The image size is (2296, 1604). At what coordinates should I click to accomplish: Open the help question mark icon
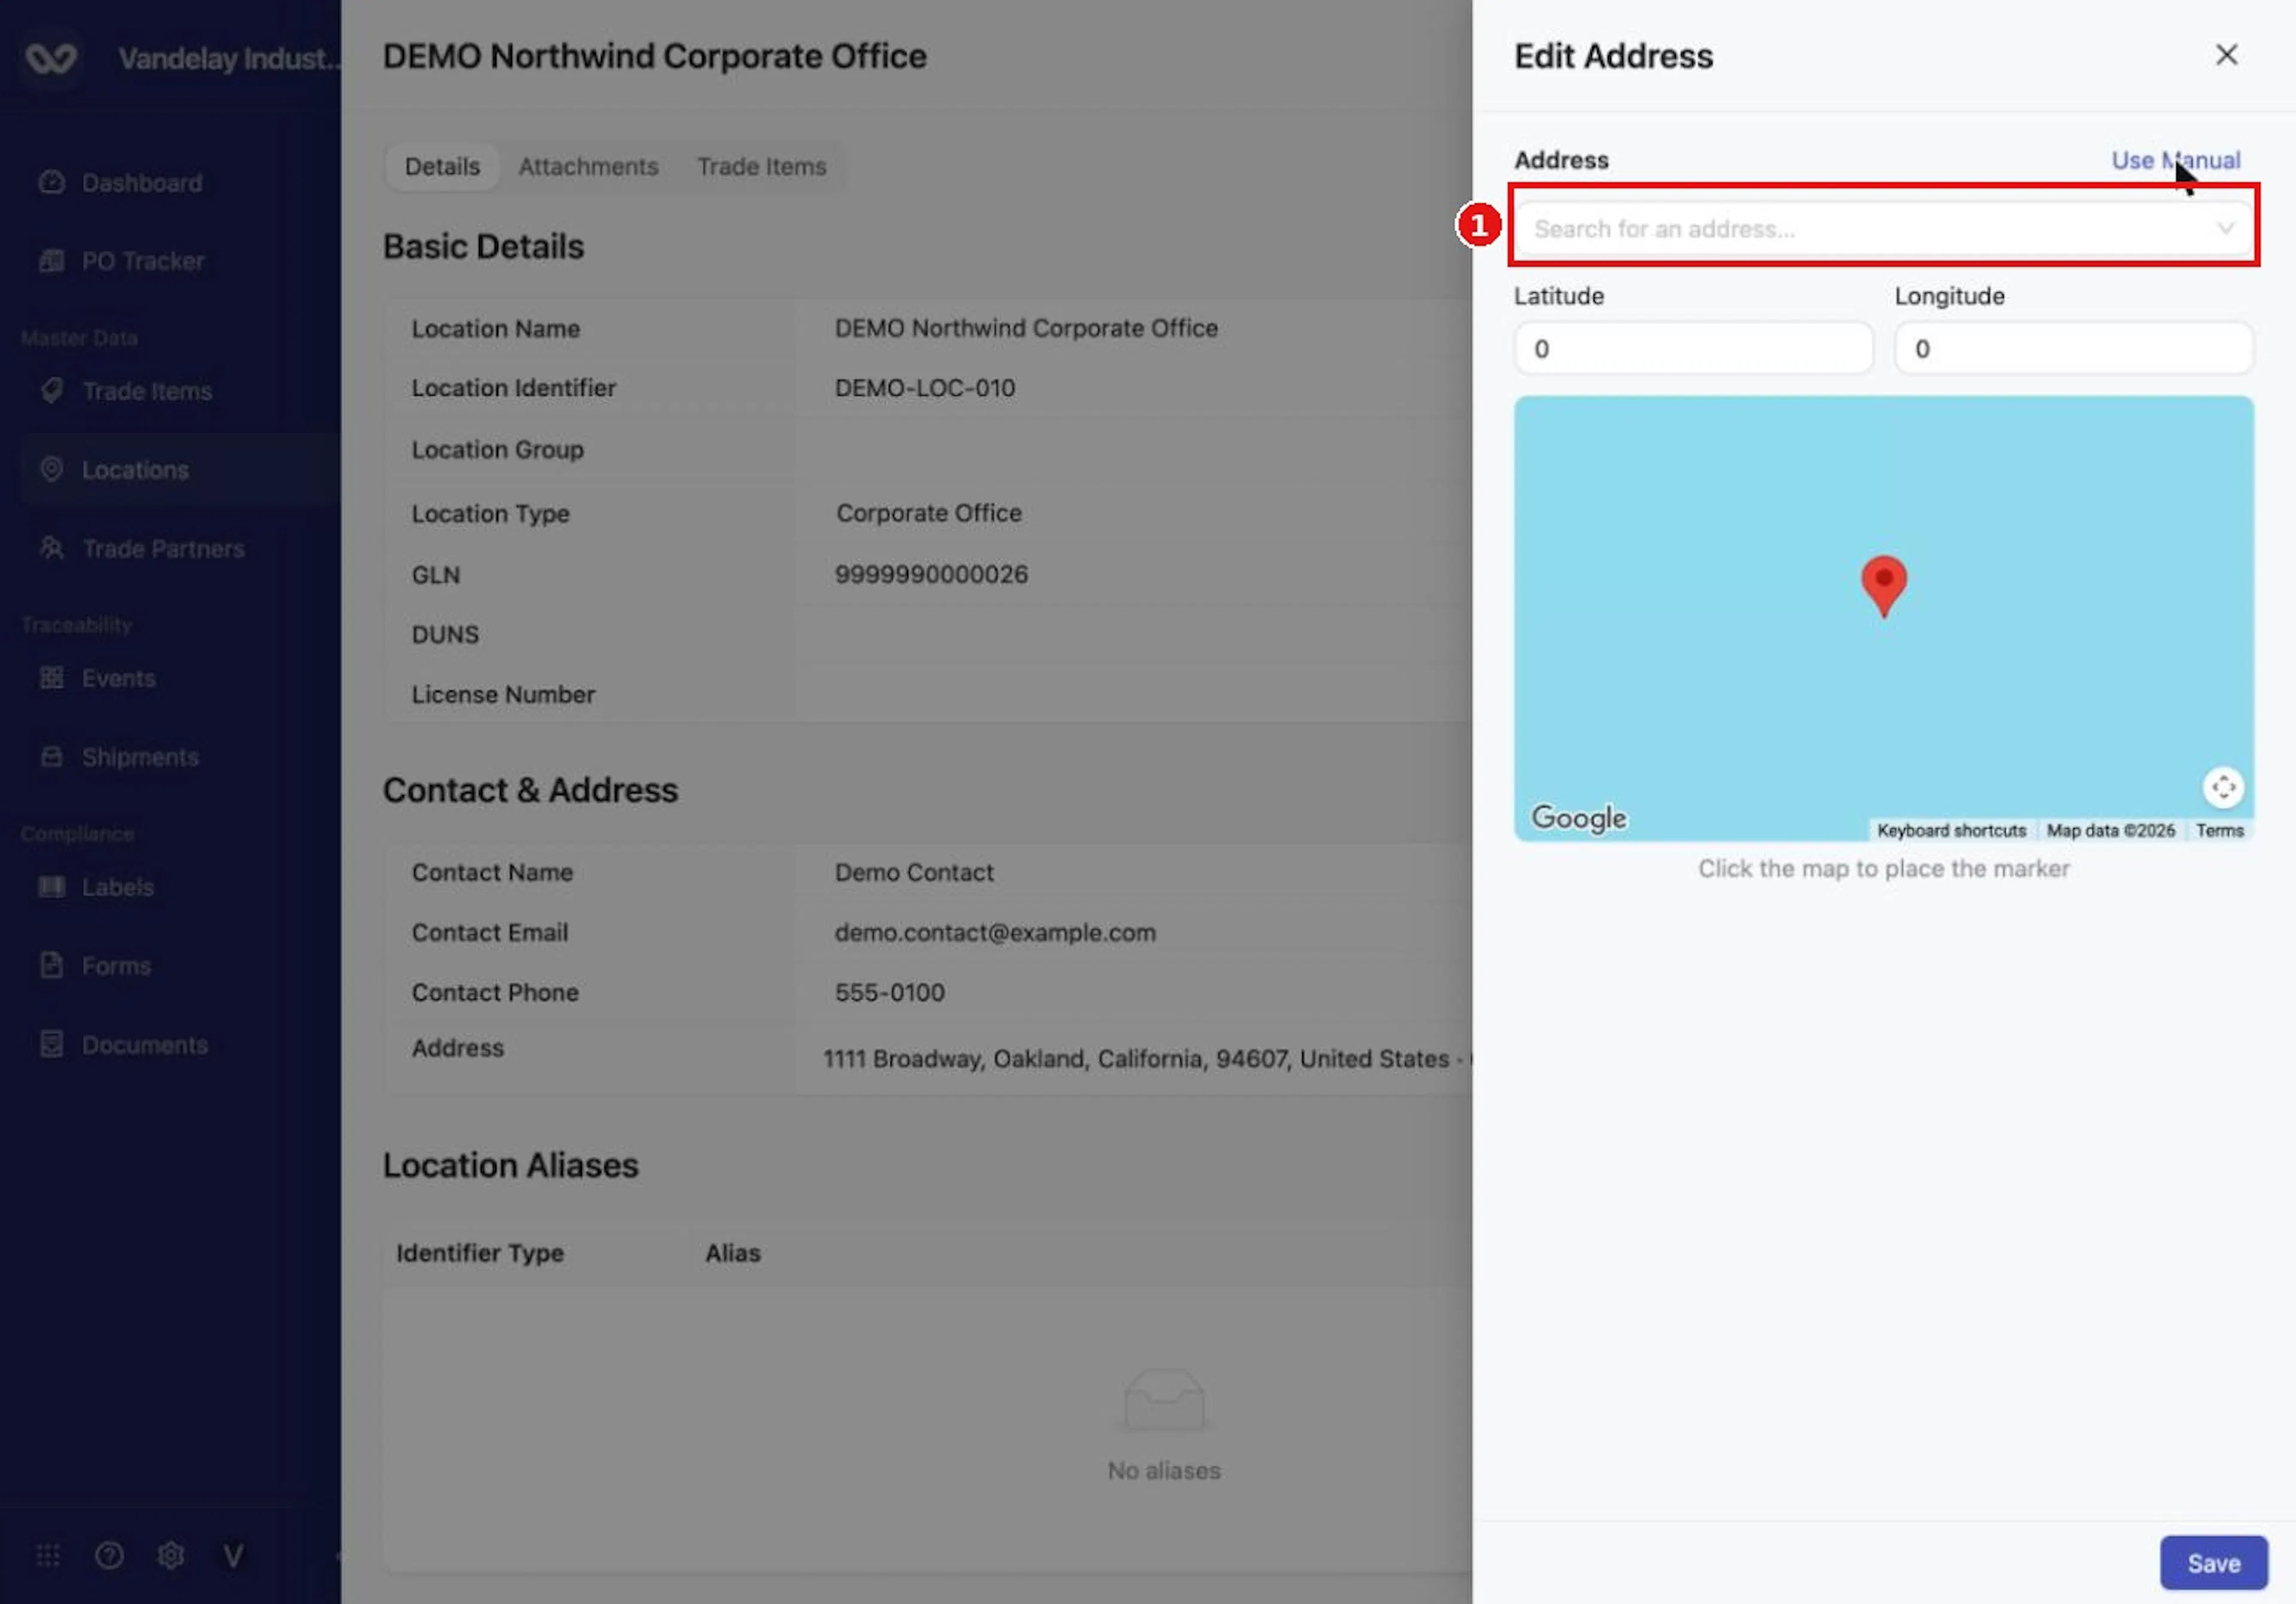tap(109, 1556)
